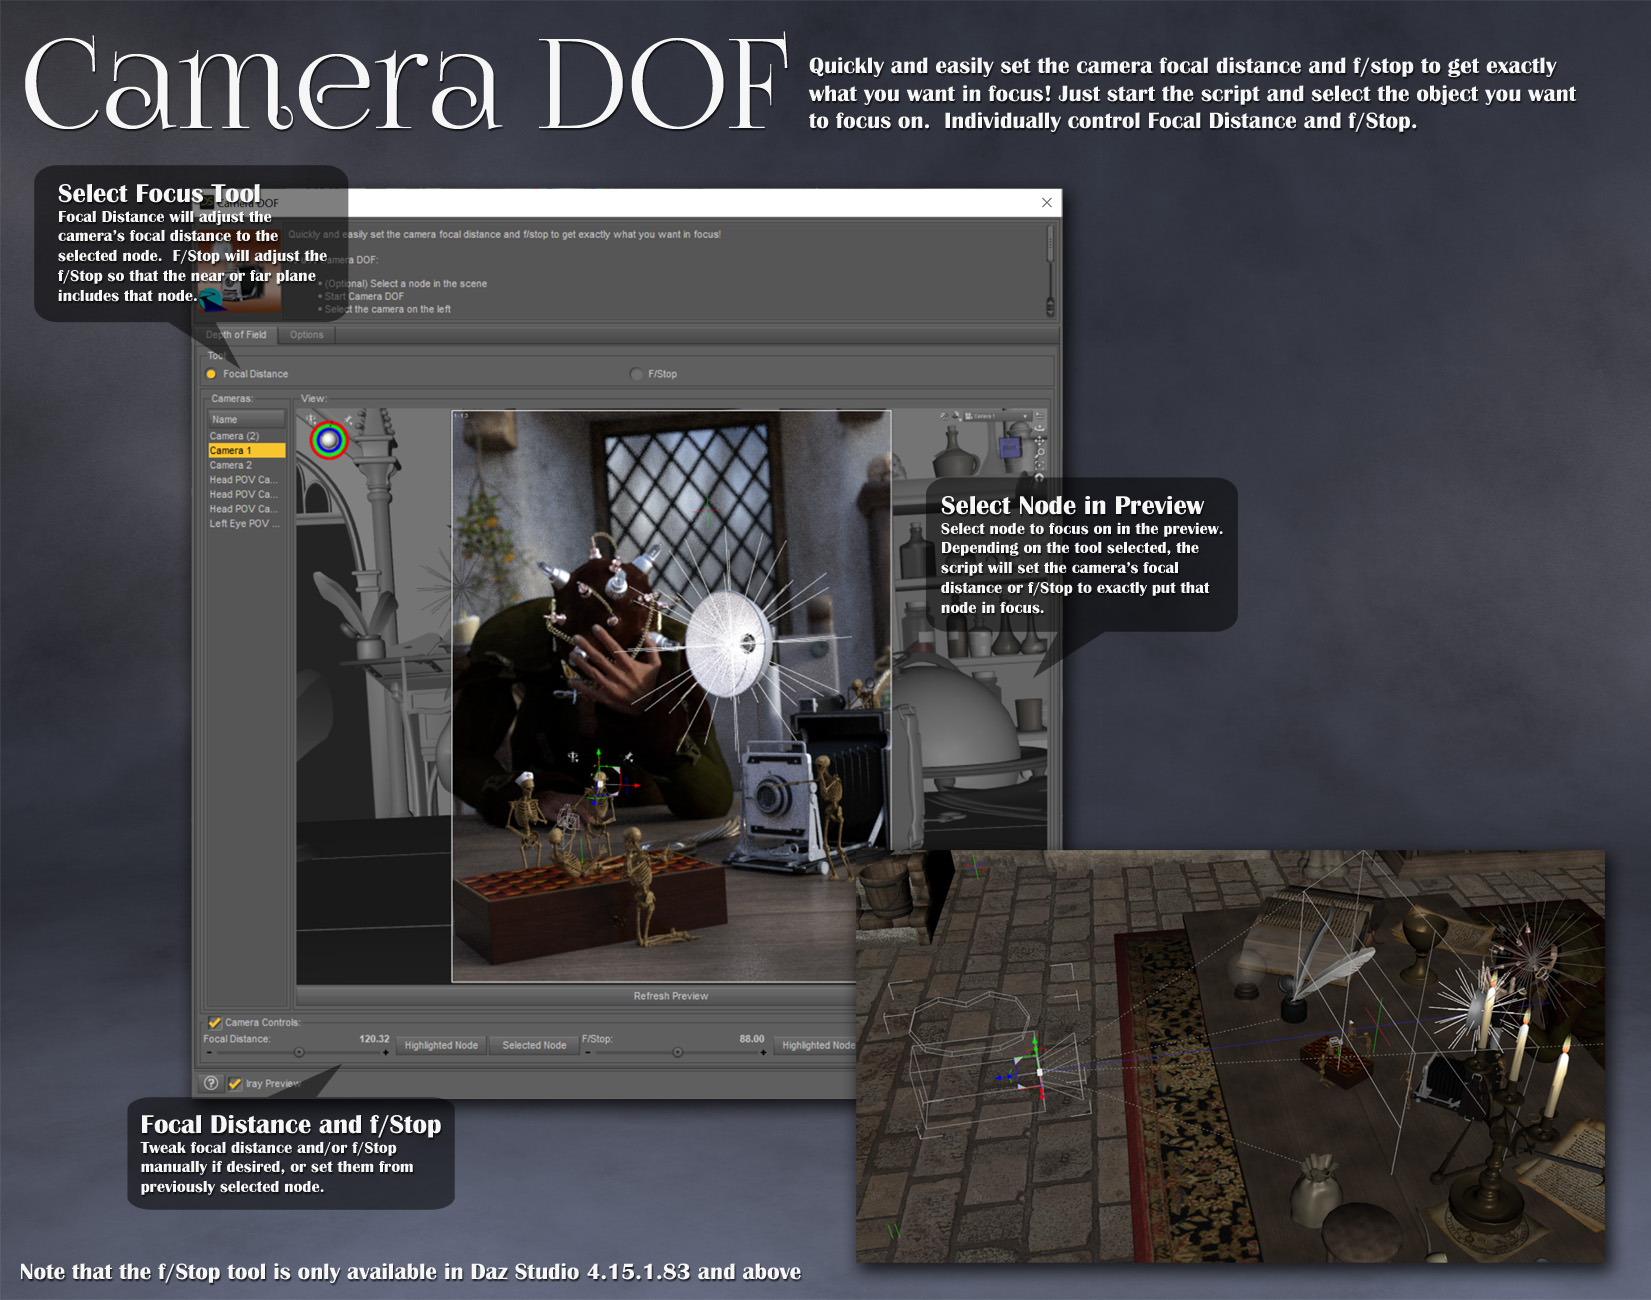Switch to the Depth of Field tab

tap(236, 335)
